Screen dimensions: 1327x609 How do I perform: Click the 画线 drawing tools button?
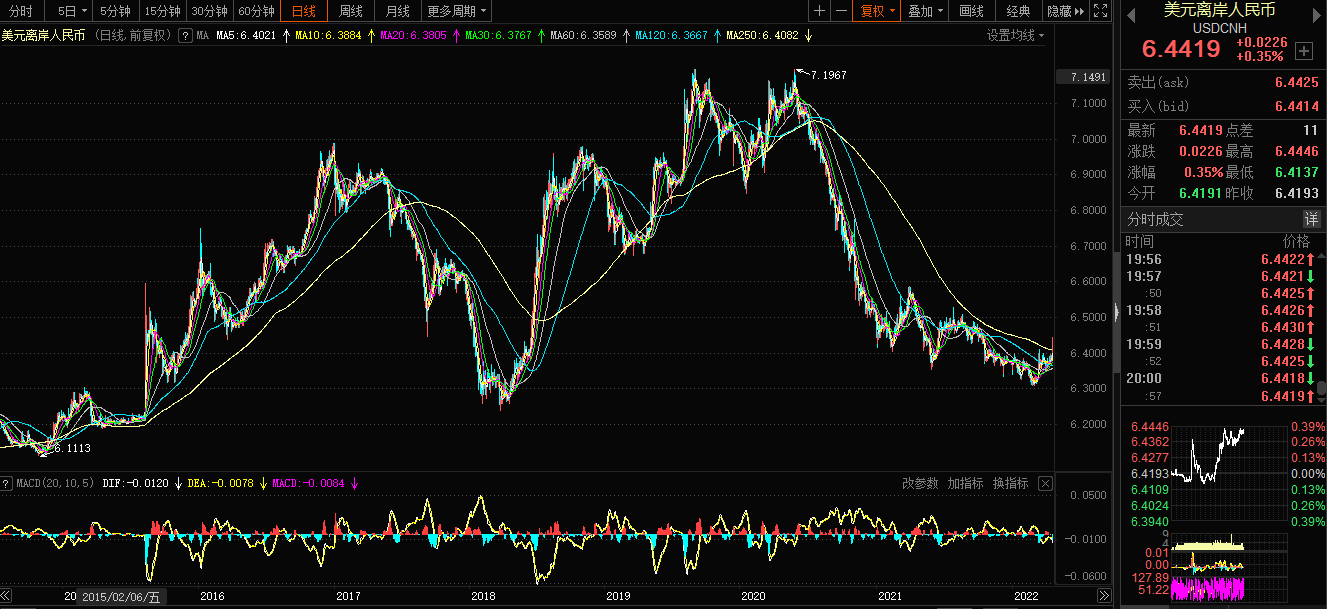tap(971, 11)
